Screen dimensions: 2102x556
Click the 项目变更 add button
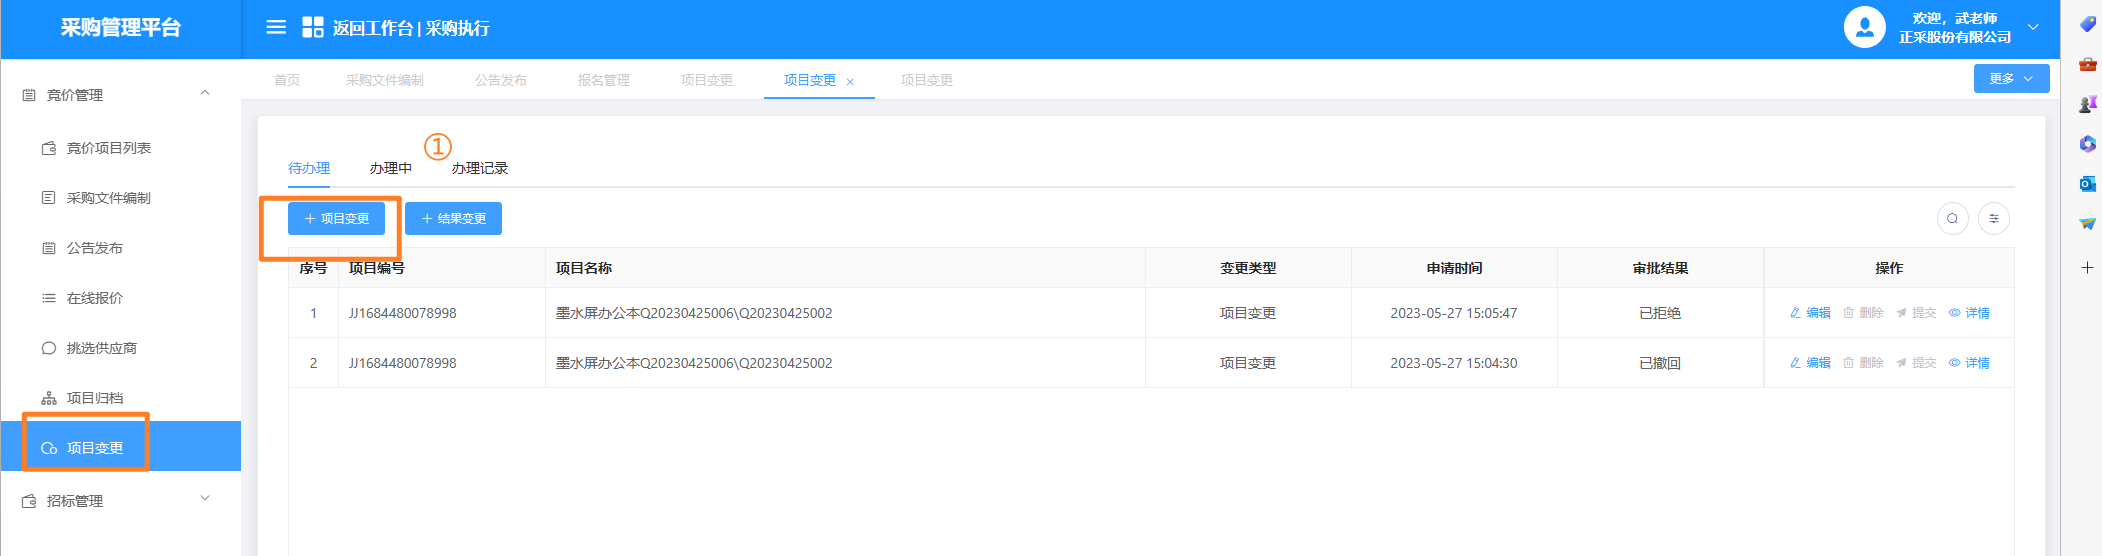[336, 218]
